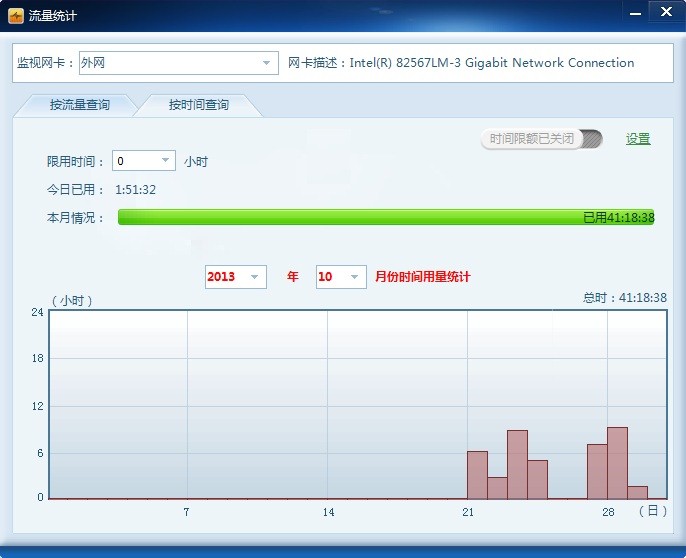The width and height of the screenshot is (686, 558).
Task: Click the 网卡描述 Intel network adapter text
Action: tap(461, 63)
